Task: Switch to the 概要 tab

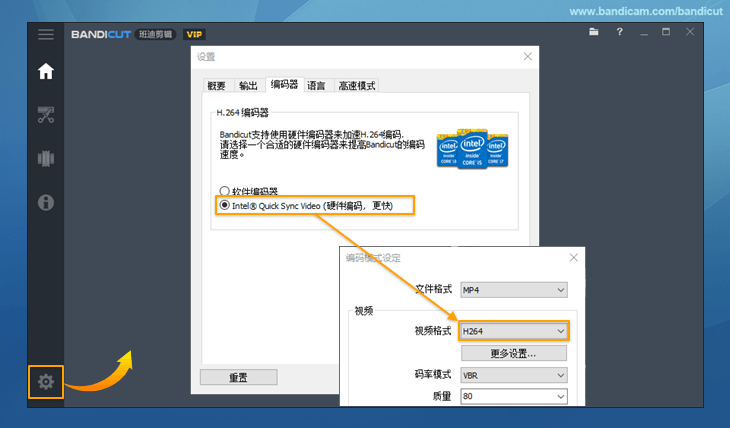Action: 216,86
